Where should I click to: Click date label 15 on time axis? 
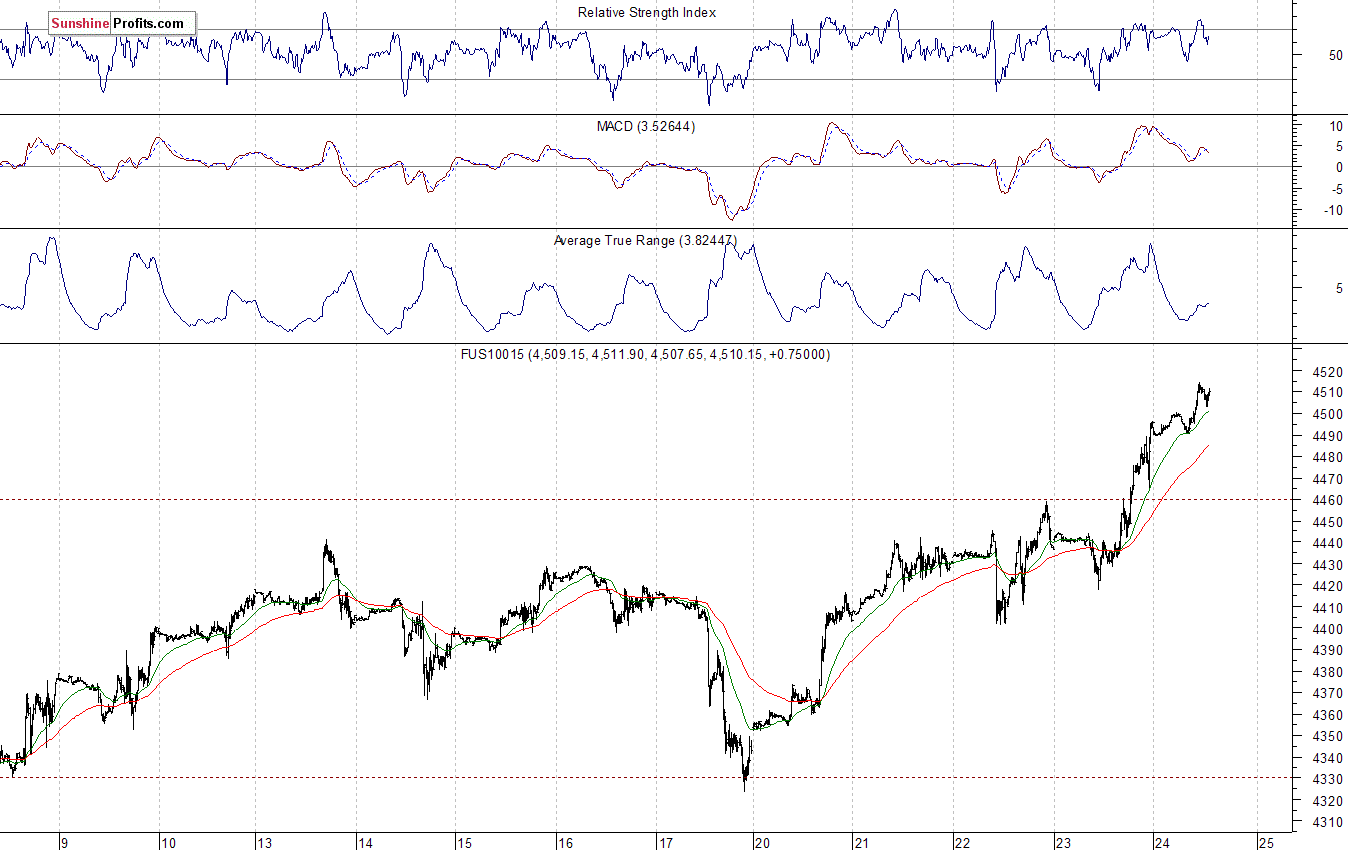coord(464,842)
